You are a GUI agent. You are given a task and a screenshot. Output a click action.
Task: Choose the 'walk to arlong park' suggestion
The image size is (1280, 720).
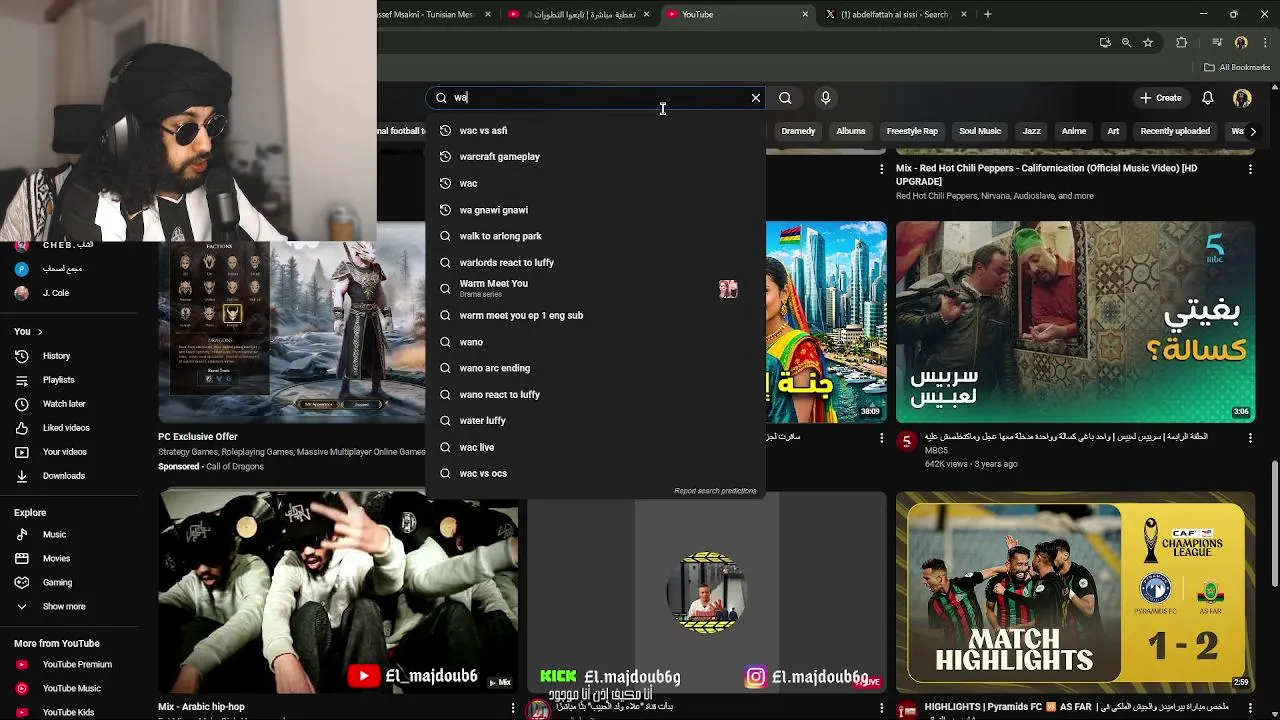(596, 236)
